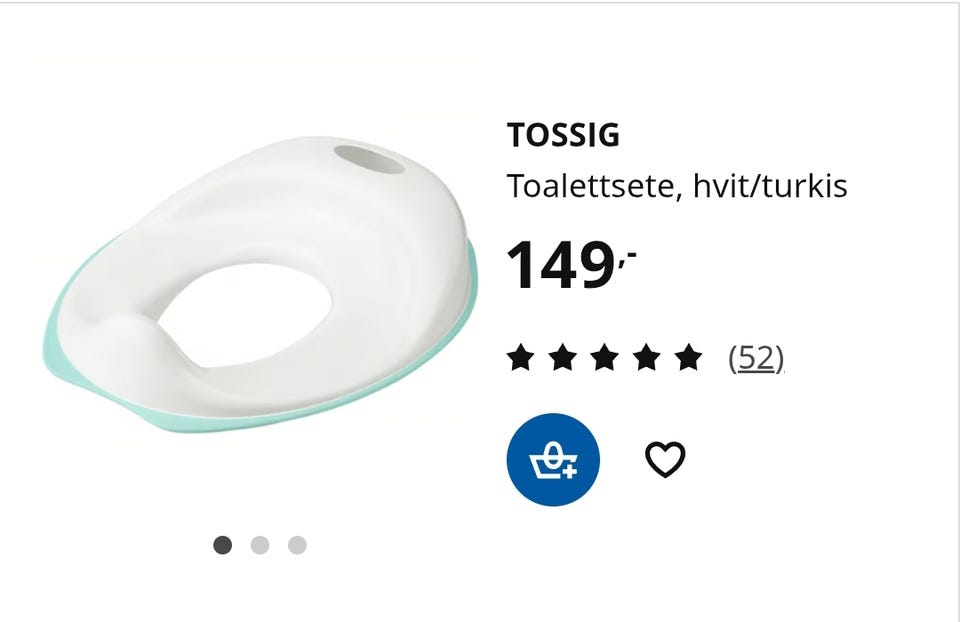Image resolution: width=960 pixels, height=622 pixels.
Task: Click the second rating star
Action: pos(563,357)
